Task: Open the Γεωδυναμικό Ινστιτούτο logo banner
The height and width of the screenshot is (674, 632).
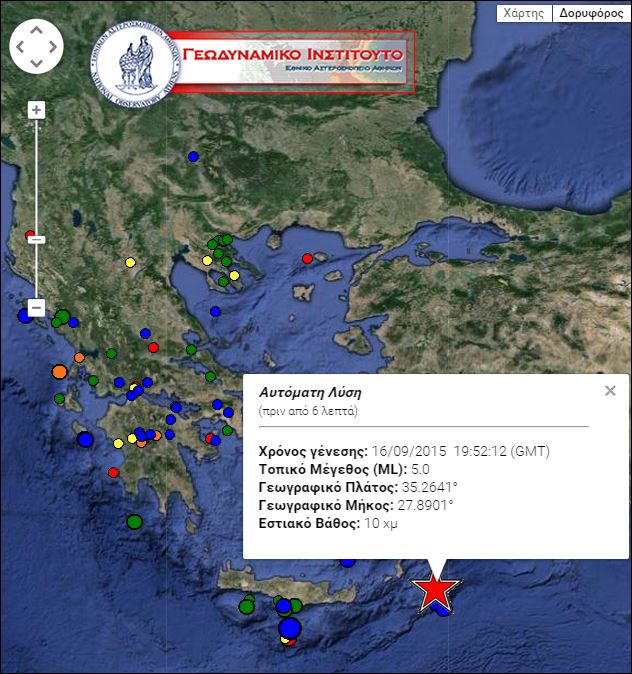Action: pos(291,62)
